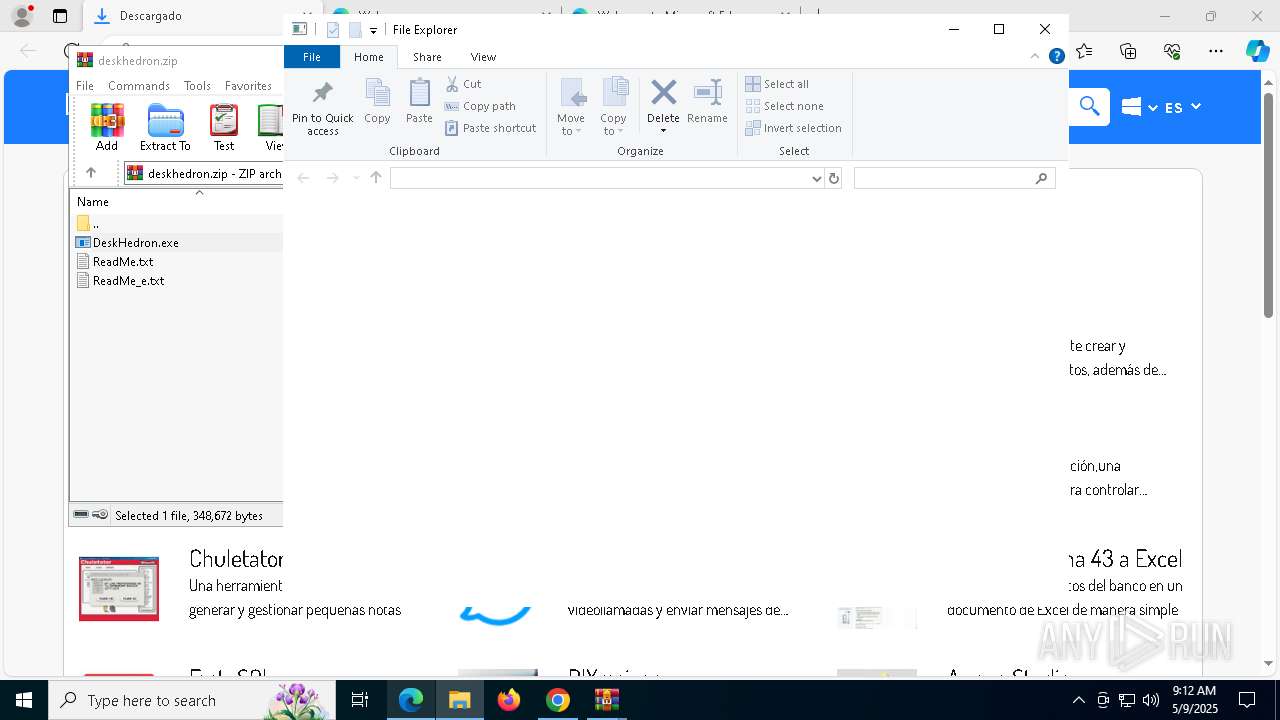Click the taskbar search box
Screen dimensions: 1280x720
192,700
